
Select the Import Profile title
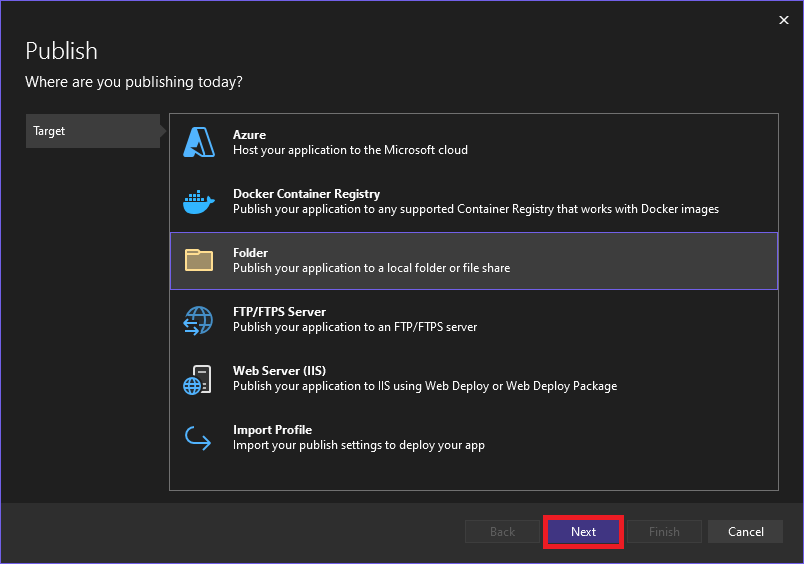pos(272,430)
